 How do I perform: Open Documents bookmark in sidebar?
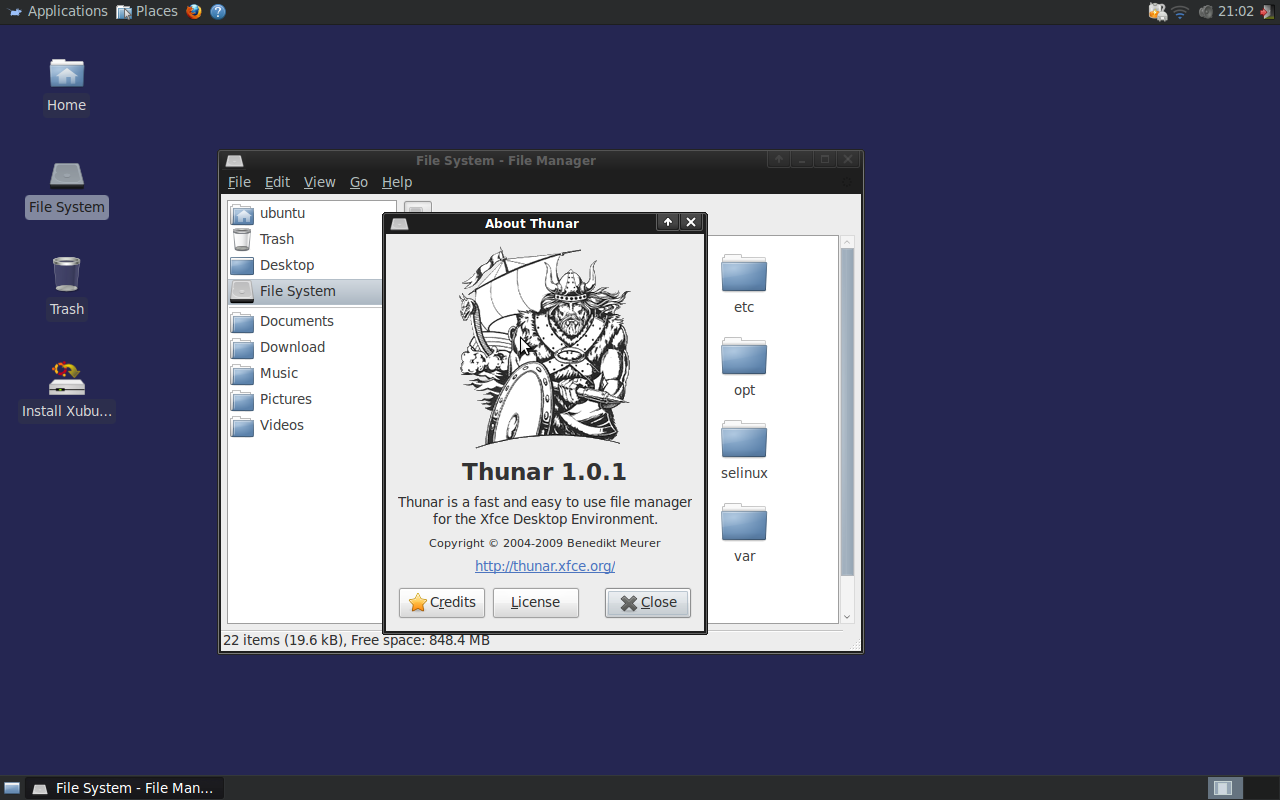pyautogui.click(x=305, y=321)
